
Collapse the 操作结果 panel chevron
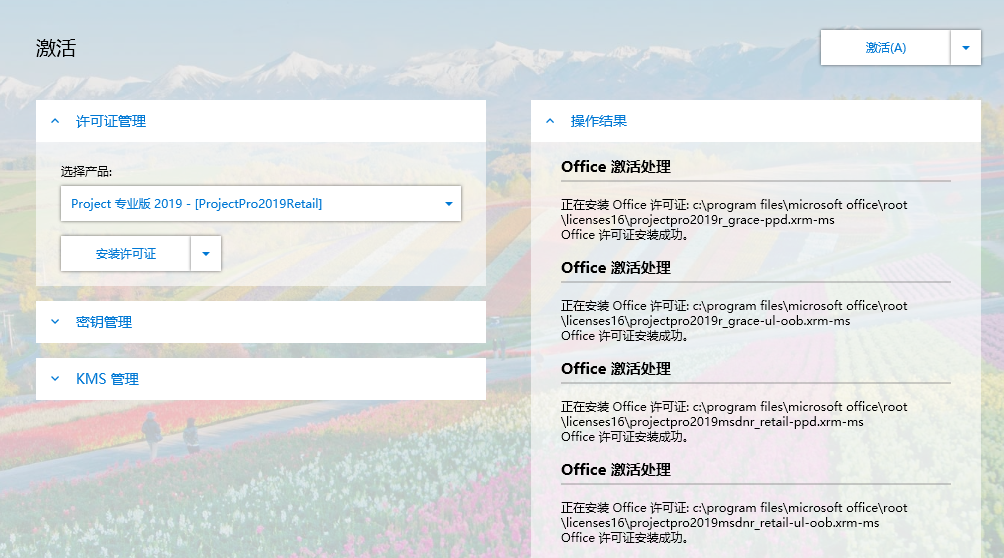pos(550,121)
